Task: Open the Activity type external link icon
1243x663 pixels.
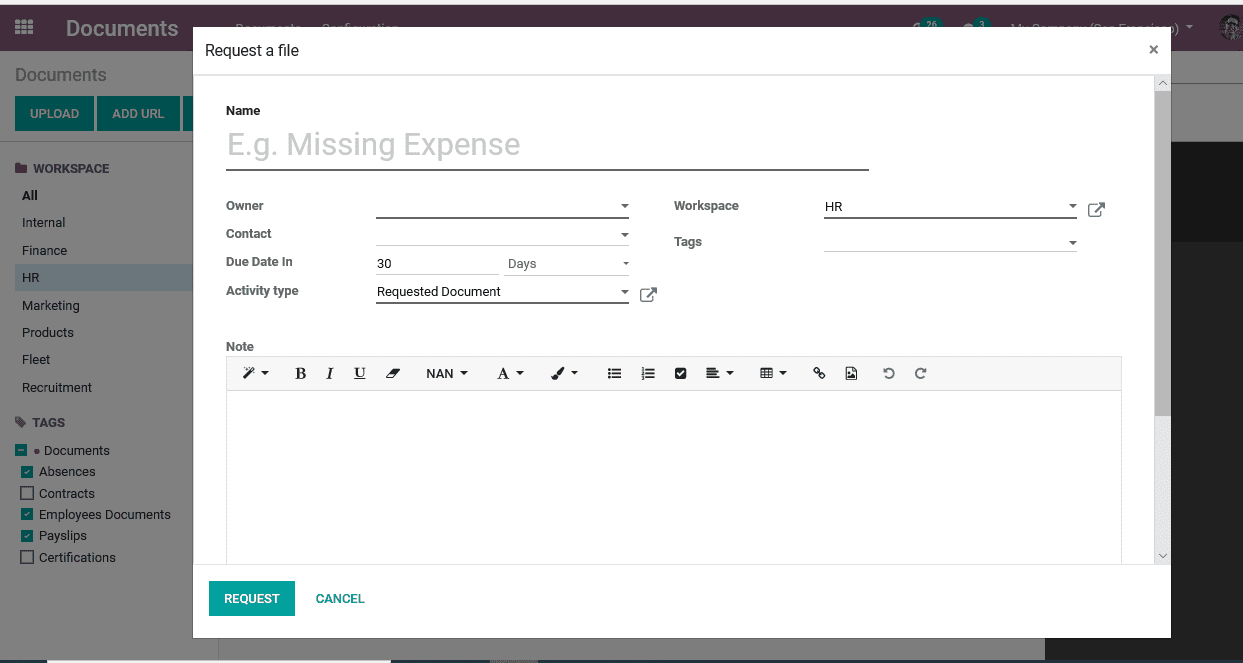Action: point(648,294)
